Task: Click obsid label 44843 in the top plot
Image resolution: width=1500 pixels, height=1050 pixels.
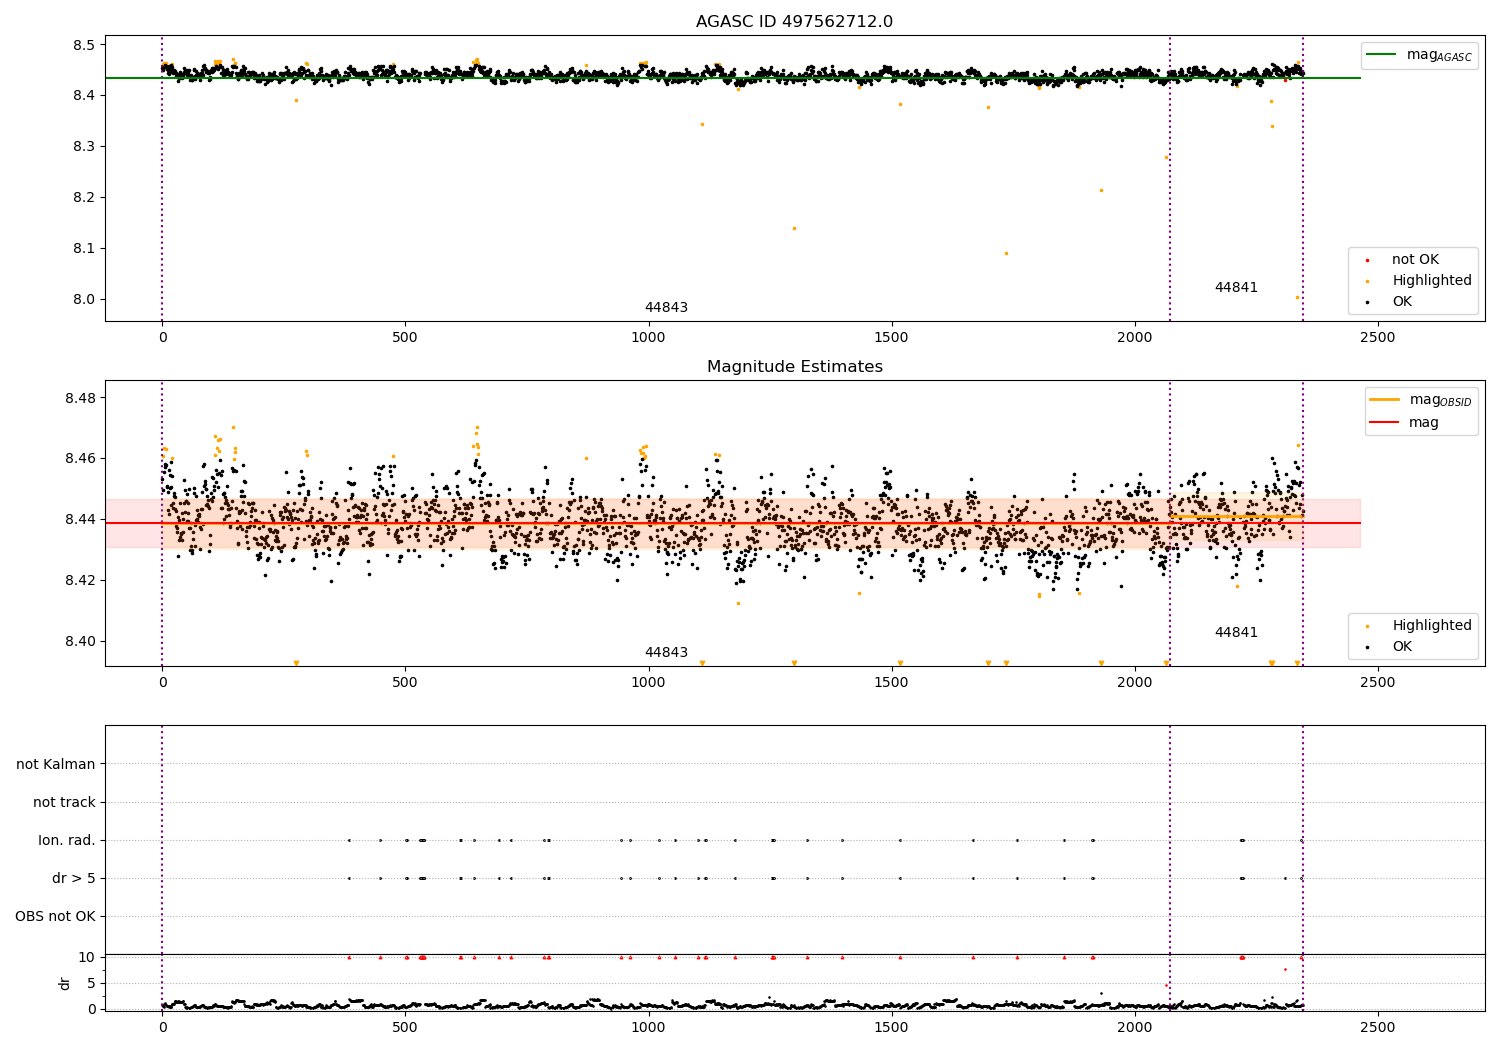Action: point(666,308)
